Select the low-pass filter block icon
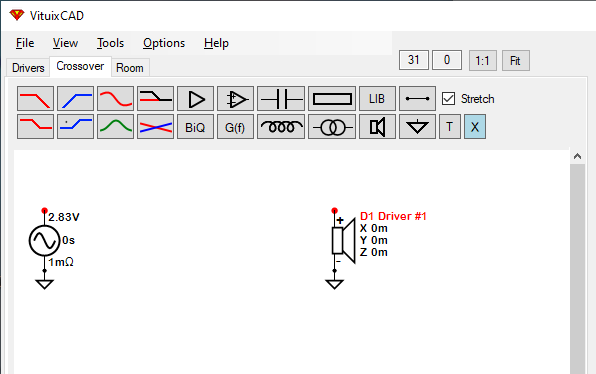This screenshot has width=596, height=374. [35, 99]
